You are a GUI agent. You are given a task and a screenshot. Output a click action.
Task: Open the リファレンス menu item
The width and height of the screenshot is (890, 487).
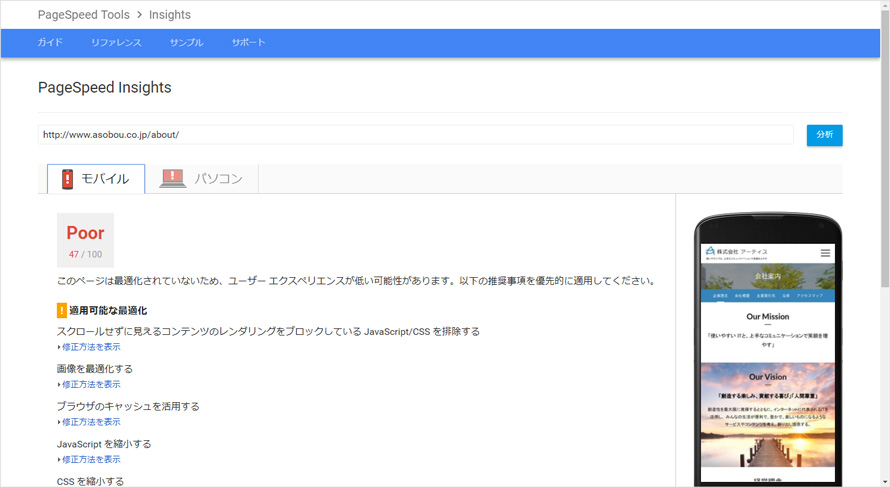tap(116, 43)
